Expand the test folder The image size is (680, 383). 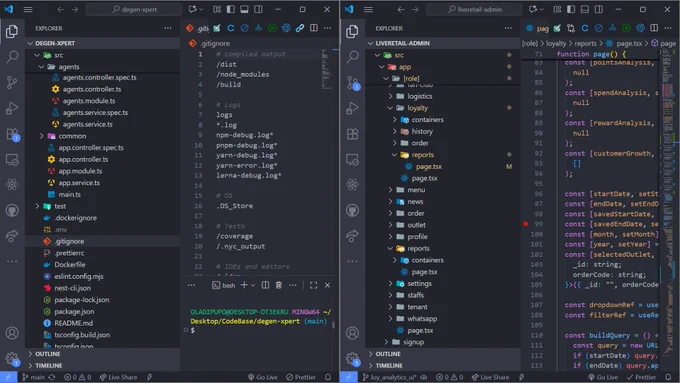coord(37,206)
